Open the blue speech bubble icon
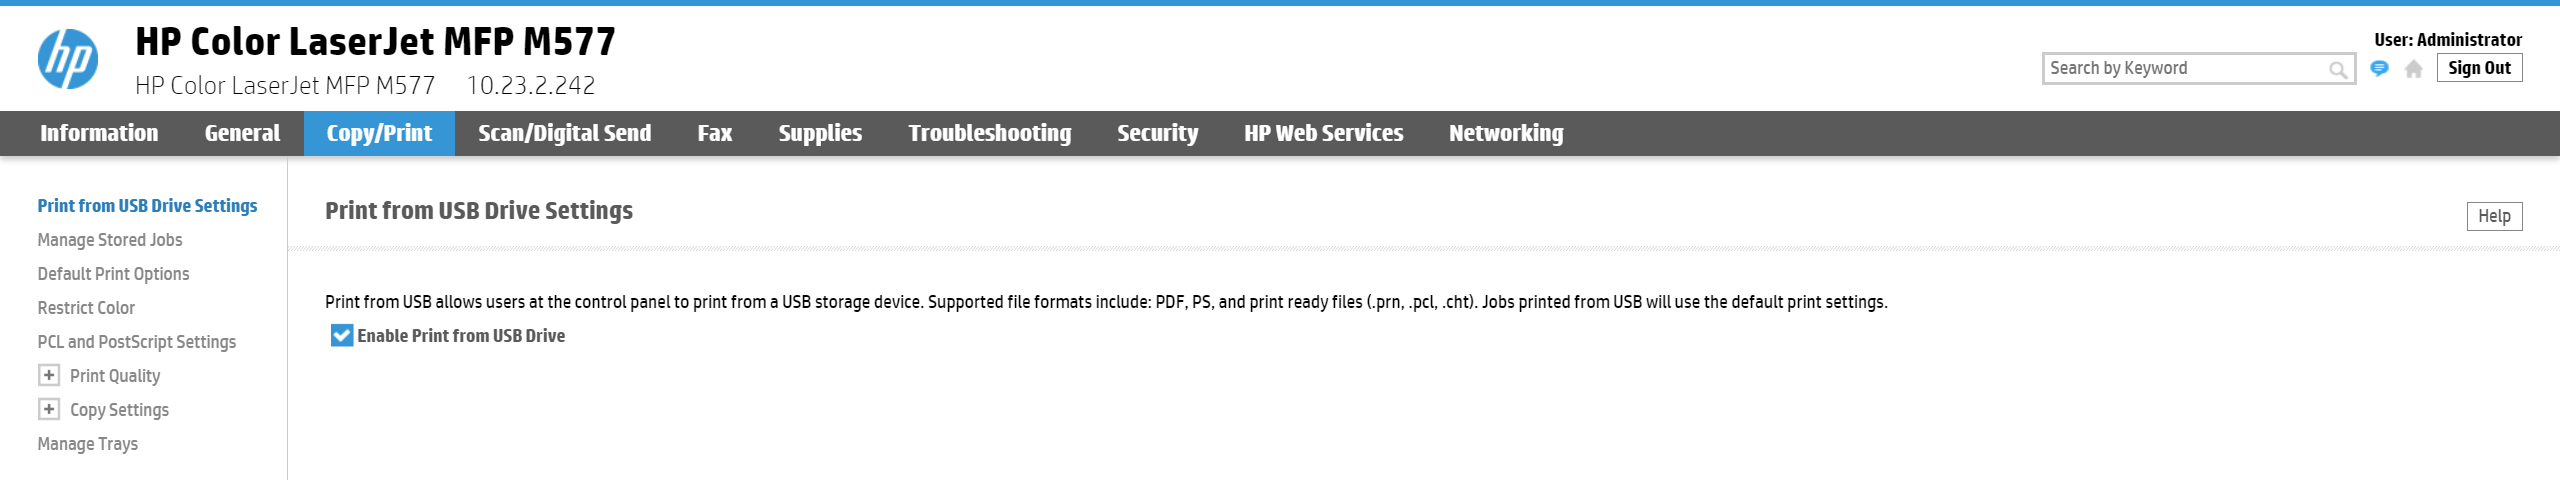The width and height of the screenshot is (2560, 480). [2380, 68]
